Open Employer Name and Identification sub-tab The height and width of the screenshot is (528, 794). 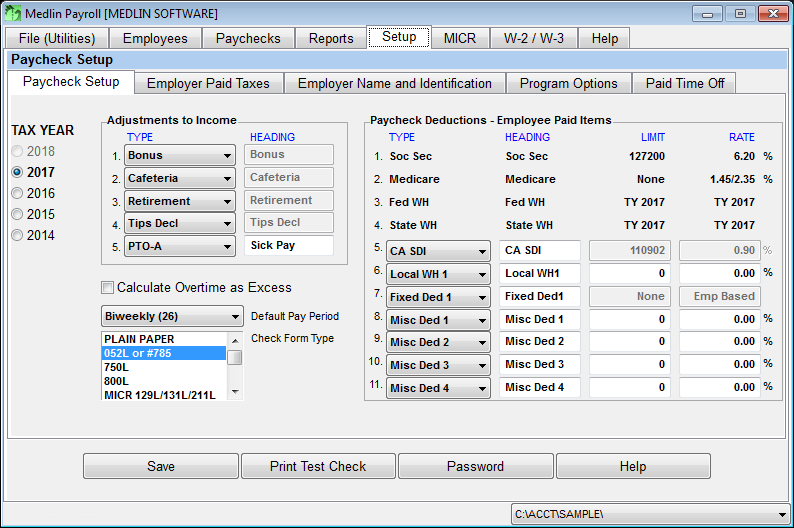(395, 84)
